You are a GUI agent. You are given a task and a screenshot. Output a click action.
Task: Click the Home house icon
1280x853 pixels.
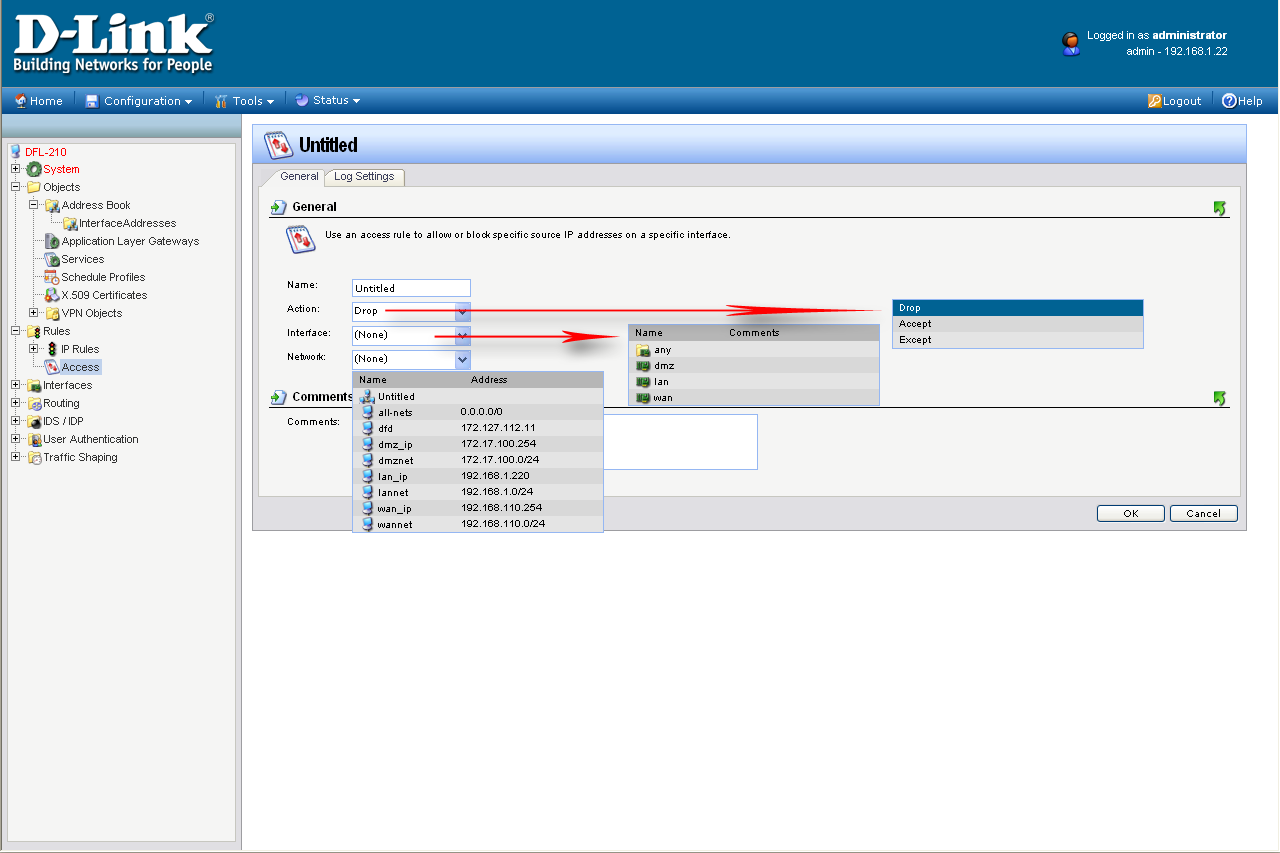pyautogui.click(x=20, y=100)
